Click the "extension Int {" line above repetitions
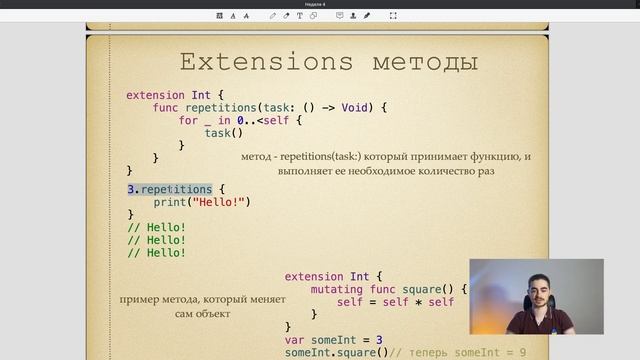The width and height of the screenshot is (640, 360). click(175, 95)
